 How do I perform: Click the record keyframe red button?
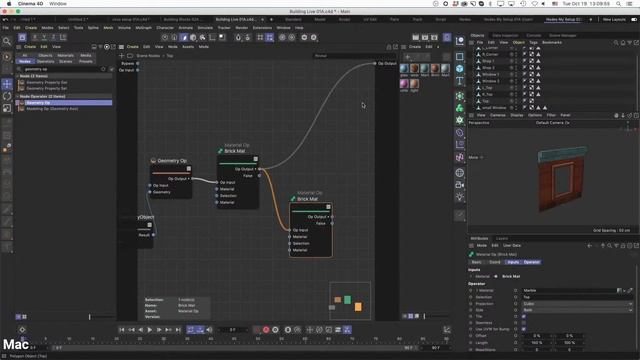pyautogui.click(x=266, y=330)
